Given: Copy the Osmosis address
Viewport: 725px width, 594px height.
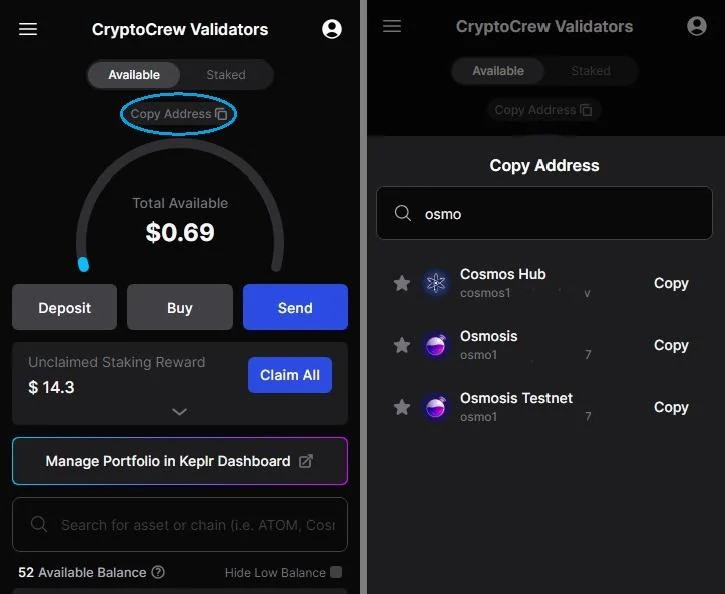Looking at the screenshot, I should coord(671,345).
